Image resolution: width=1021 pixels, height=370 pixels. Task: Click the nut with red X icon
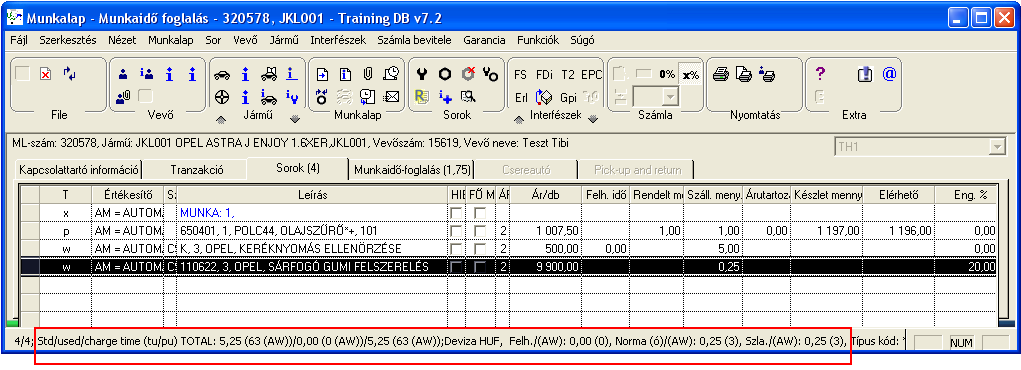[468, 75]
